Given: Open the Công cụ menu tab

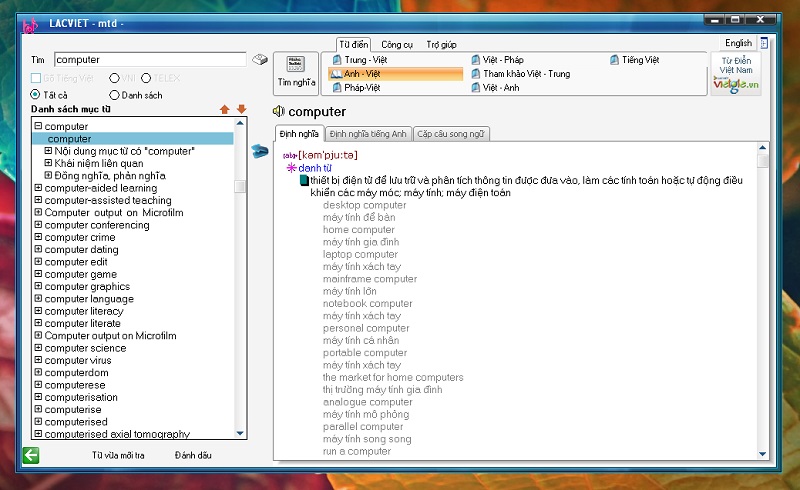Looking at the screenshot, I should click(397, 44).
